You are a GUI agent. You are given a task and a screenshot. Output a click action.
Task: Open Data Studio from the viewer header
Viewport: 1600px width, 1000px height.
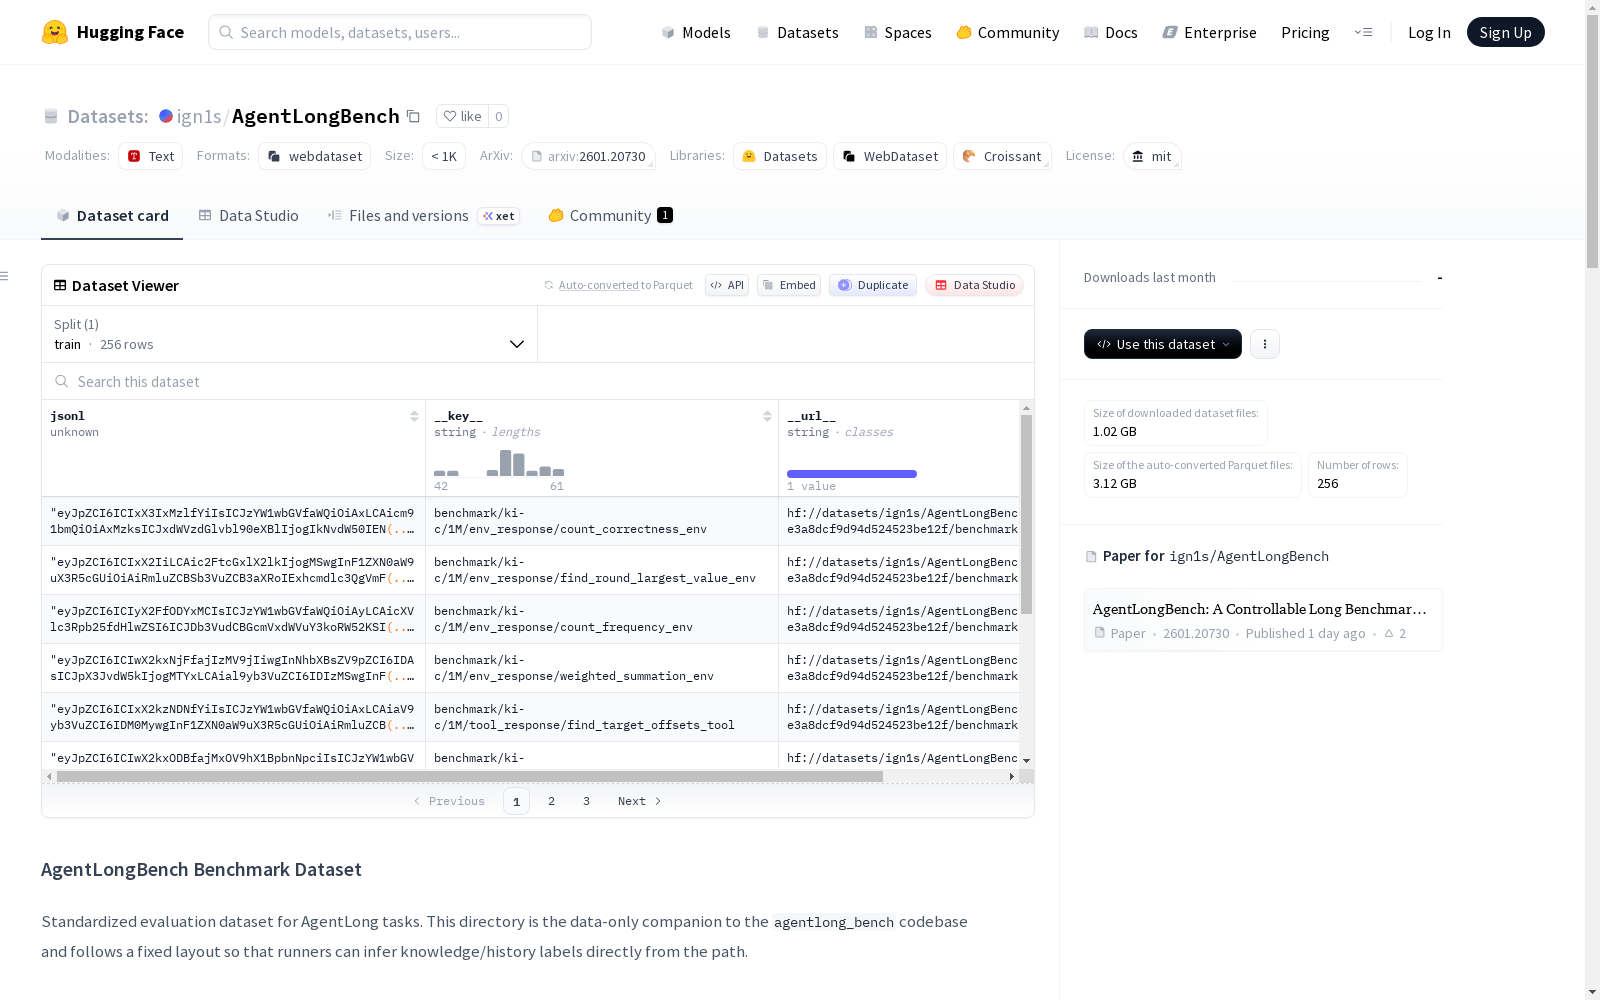point(974,285)
